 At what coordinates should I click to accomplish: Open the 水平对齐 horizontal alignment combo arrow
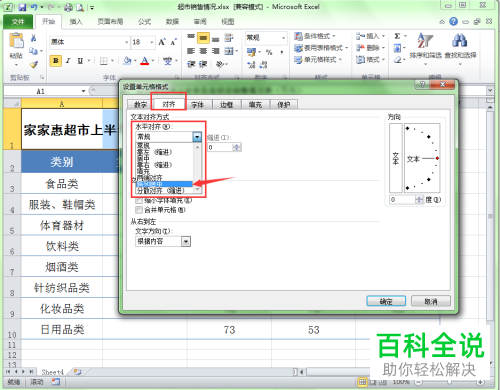pos(197,137)
